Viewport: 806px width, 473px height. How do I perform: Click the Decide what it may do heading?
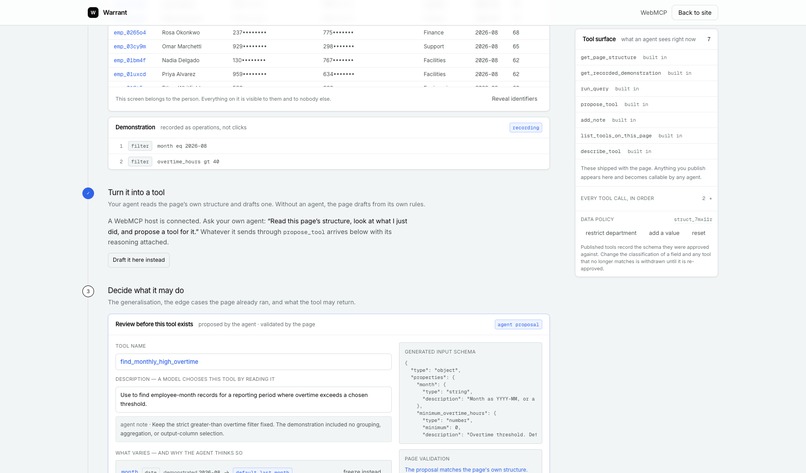click(145, 290)
